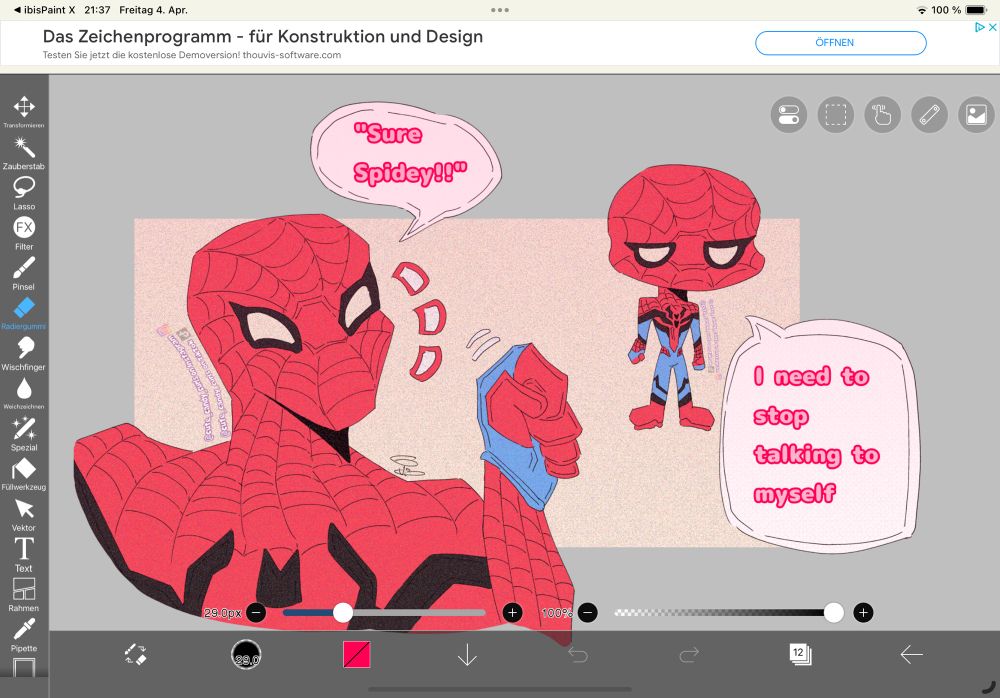1000x698 pixels.
Task: Select the Pipette eyedropper tool
Action: pyautogui.click(x=24, y=635)
